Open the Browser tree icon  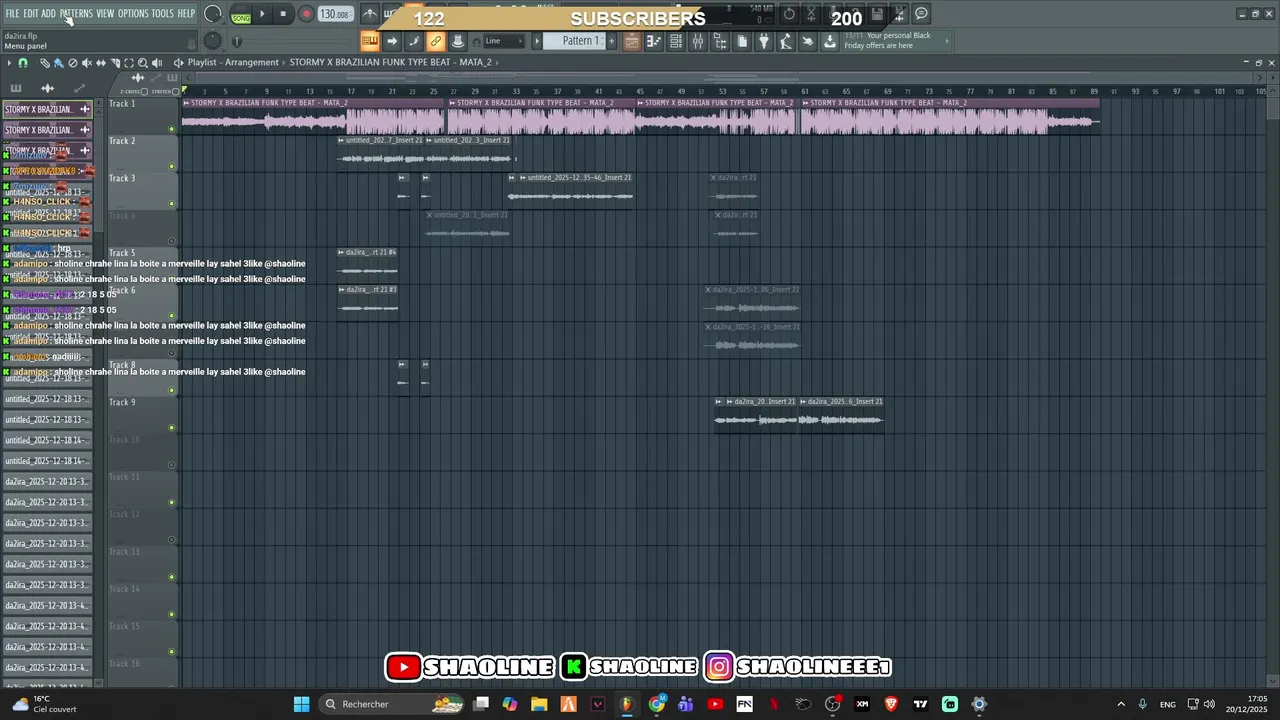tap(720, 41)
